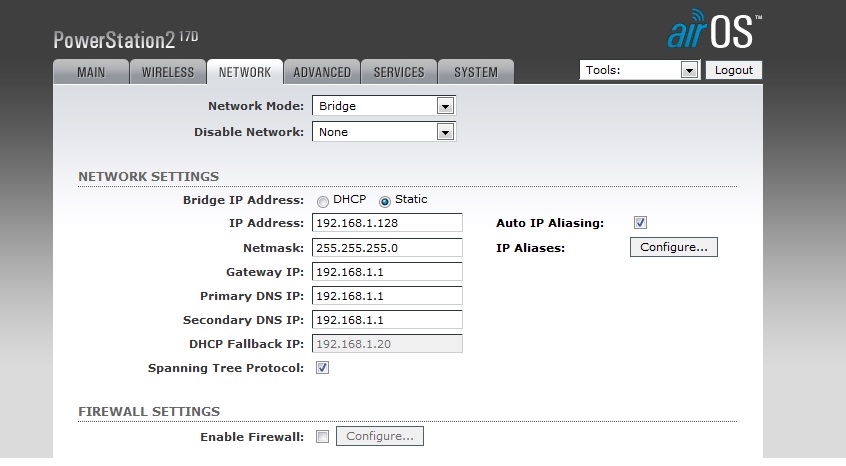Expand the Network Mode dropdown
Screen dimensions: 846x466
tap(384, 106)
